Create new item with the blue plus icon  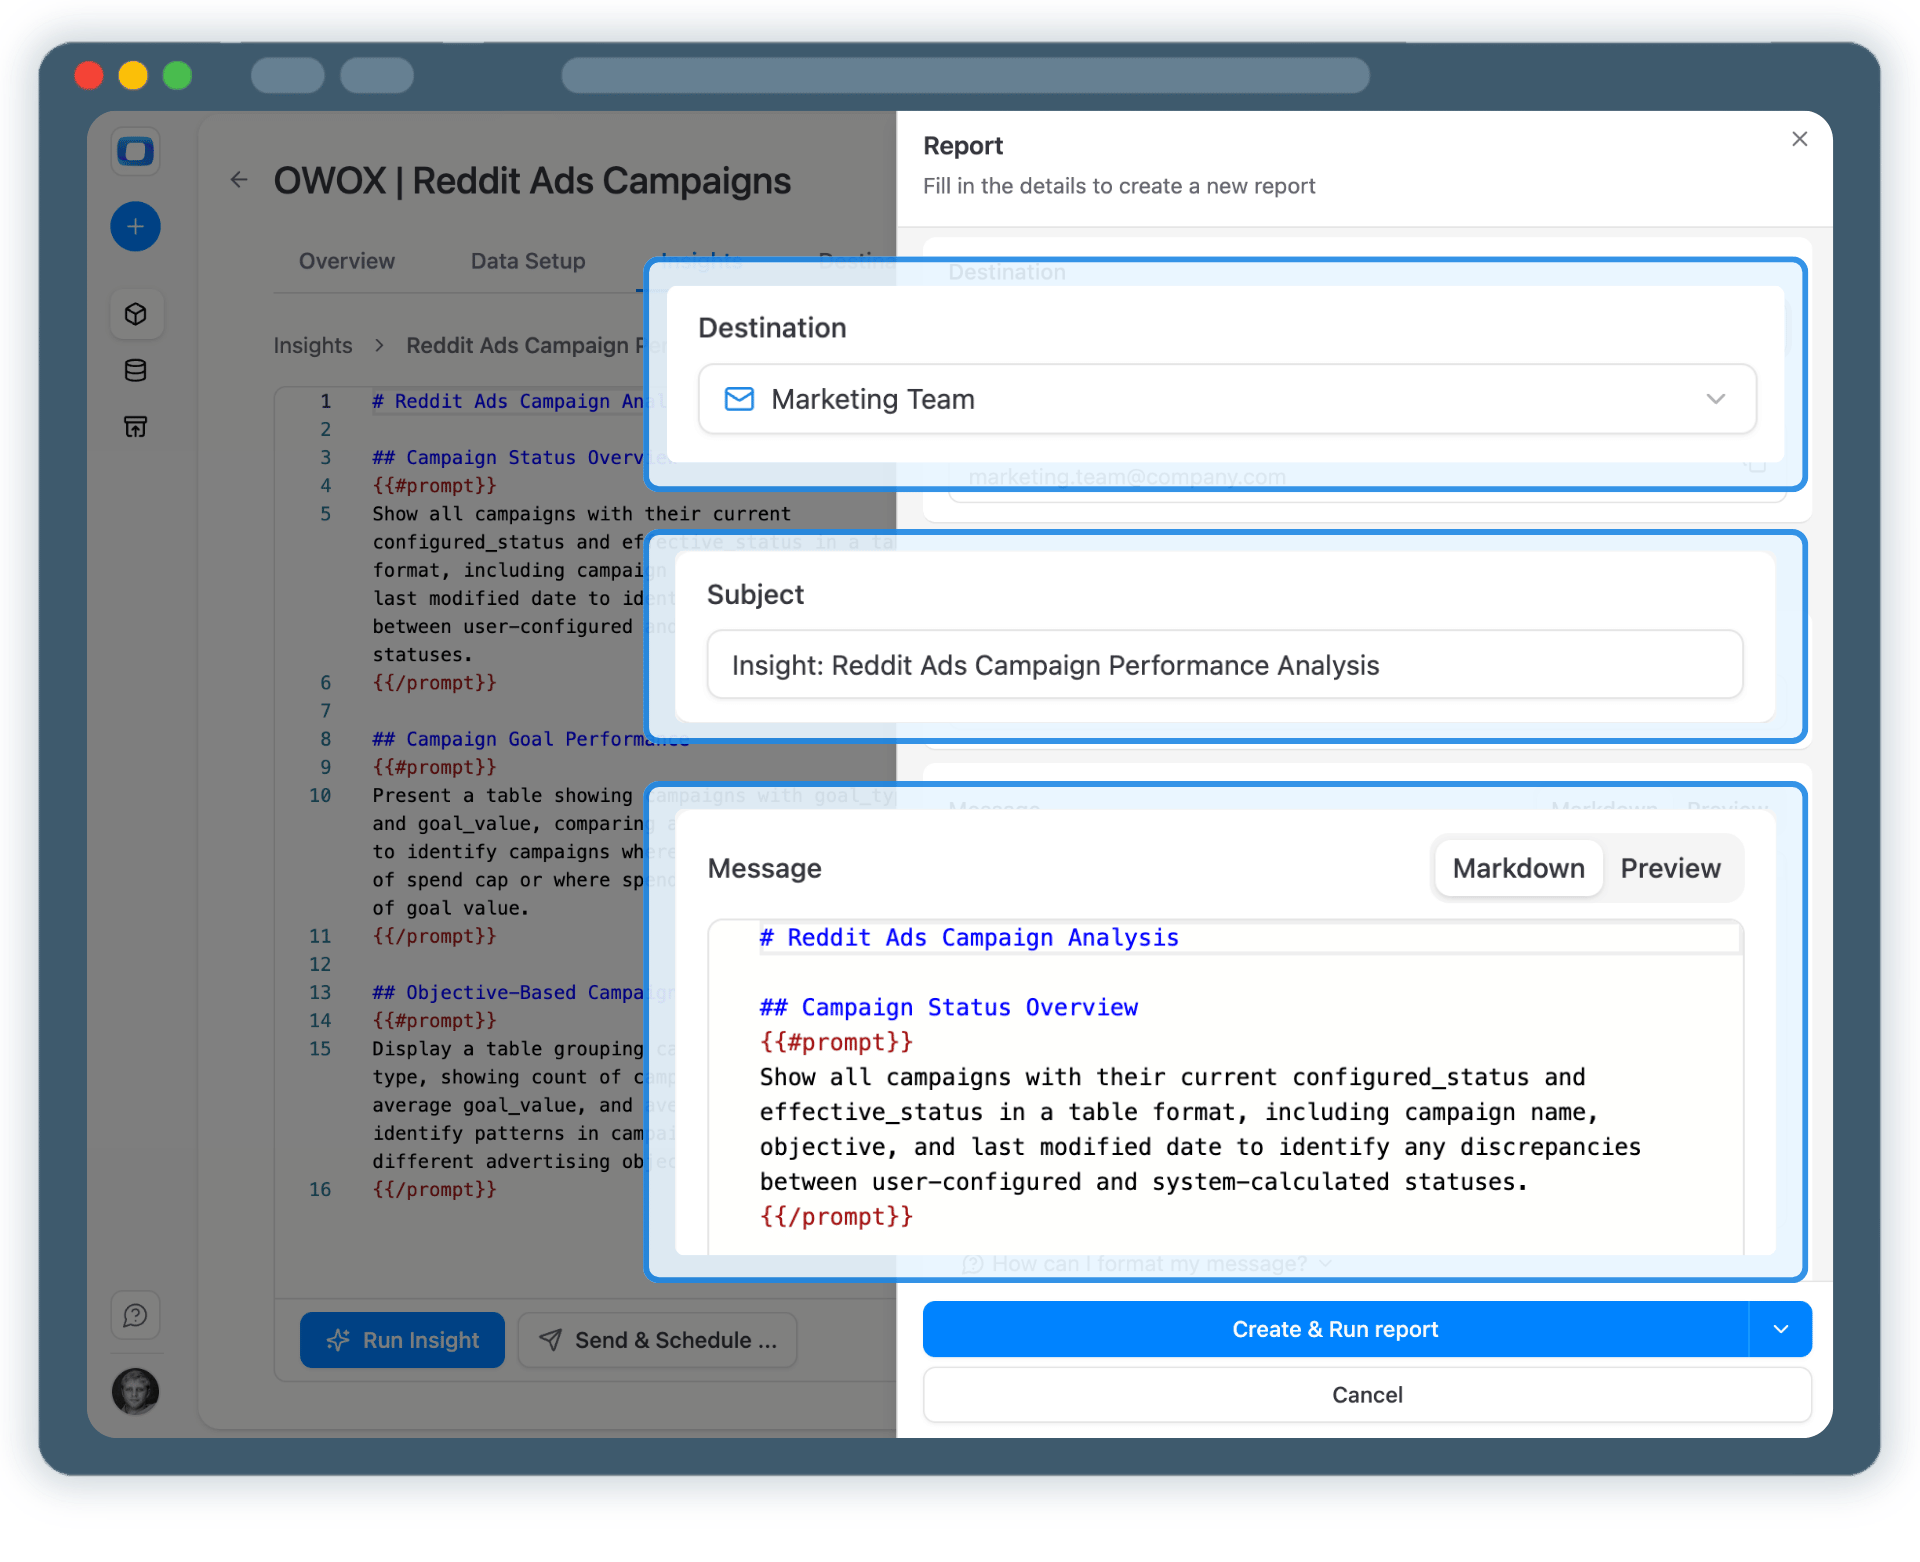[x=135, y=226]
